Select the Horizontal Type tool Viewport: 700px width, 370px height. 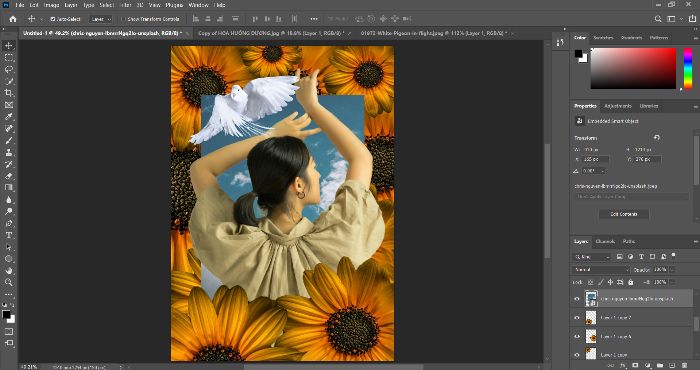(x=8, y=235)
